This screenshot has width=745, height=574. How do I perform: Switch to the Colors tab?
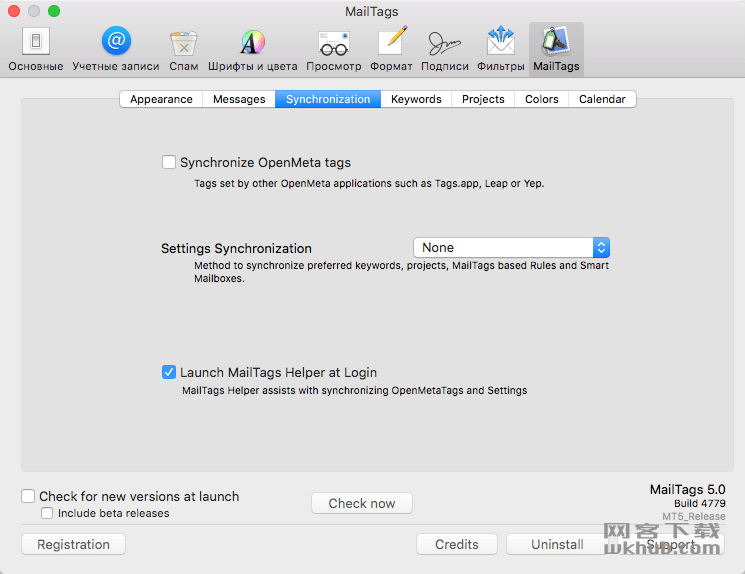point(542,99)
